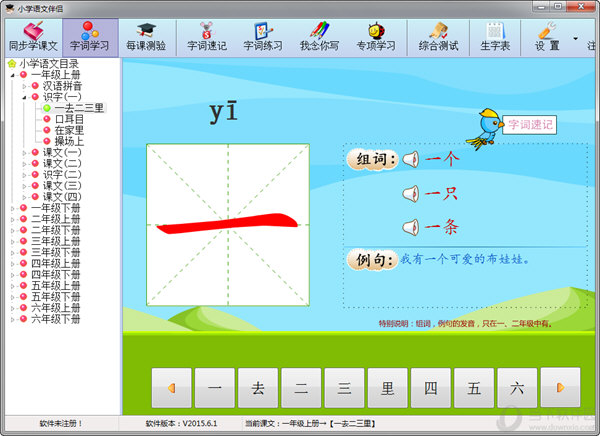This screenshot has width=600, height=436.
Task: Open the 同步学课文 toolbar icon
Action: click(33, 37)
